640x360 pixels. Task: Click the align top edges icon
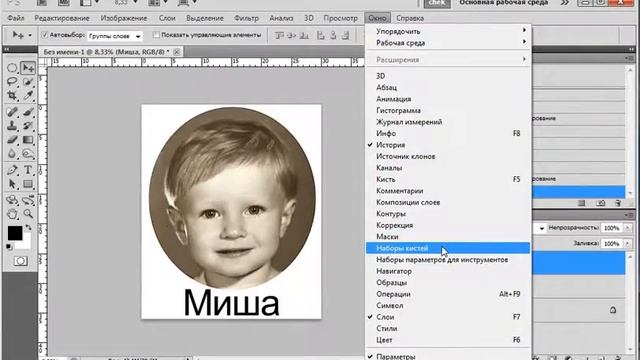279,36
